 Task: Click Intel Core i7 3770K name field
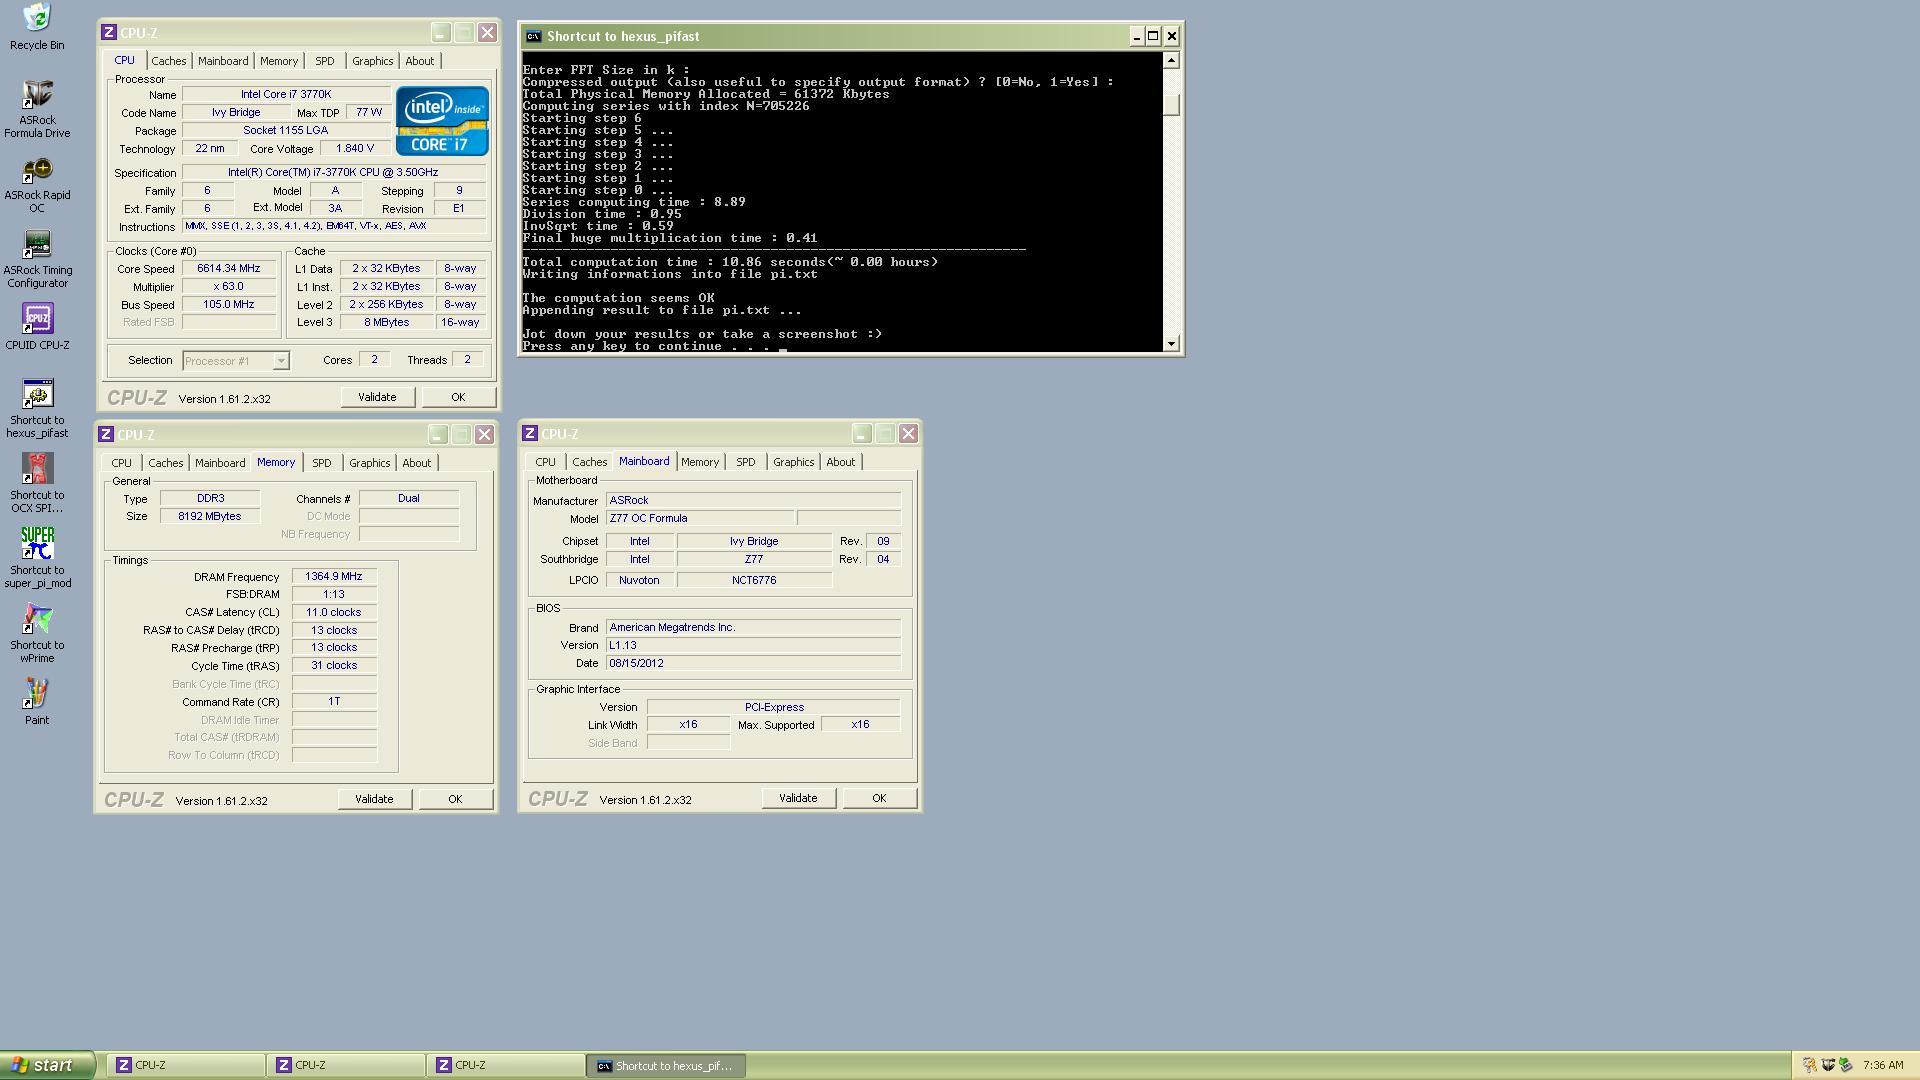pos(285,95)
